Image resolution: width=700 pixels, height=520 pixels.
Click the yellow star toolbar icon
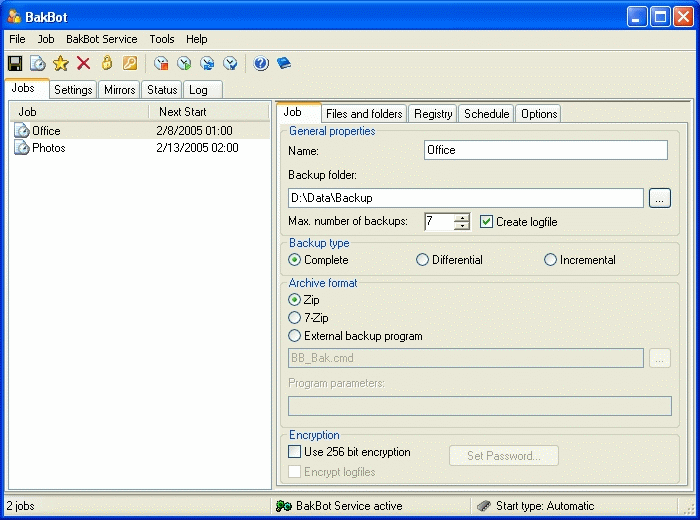pos(61,63)
